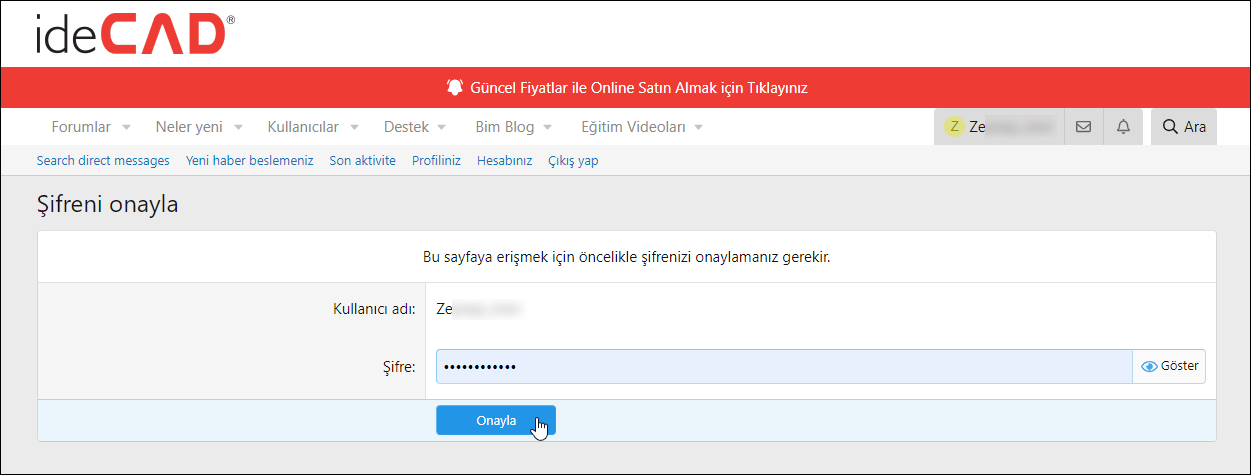Open the Search direct messages link
Viewport: 1251px width, 475px height.
[103, 160]
